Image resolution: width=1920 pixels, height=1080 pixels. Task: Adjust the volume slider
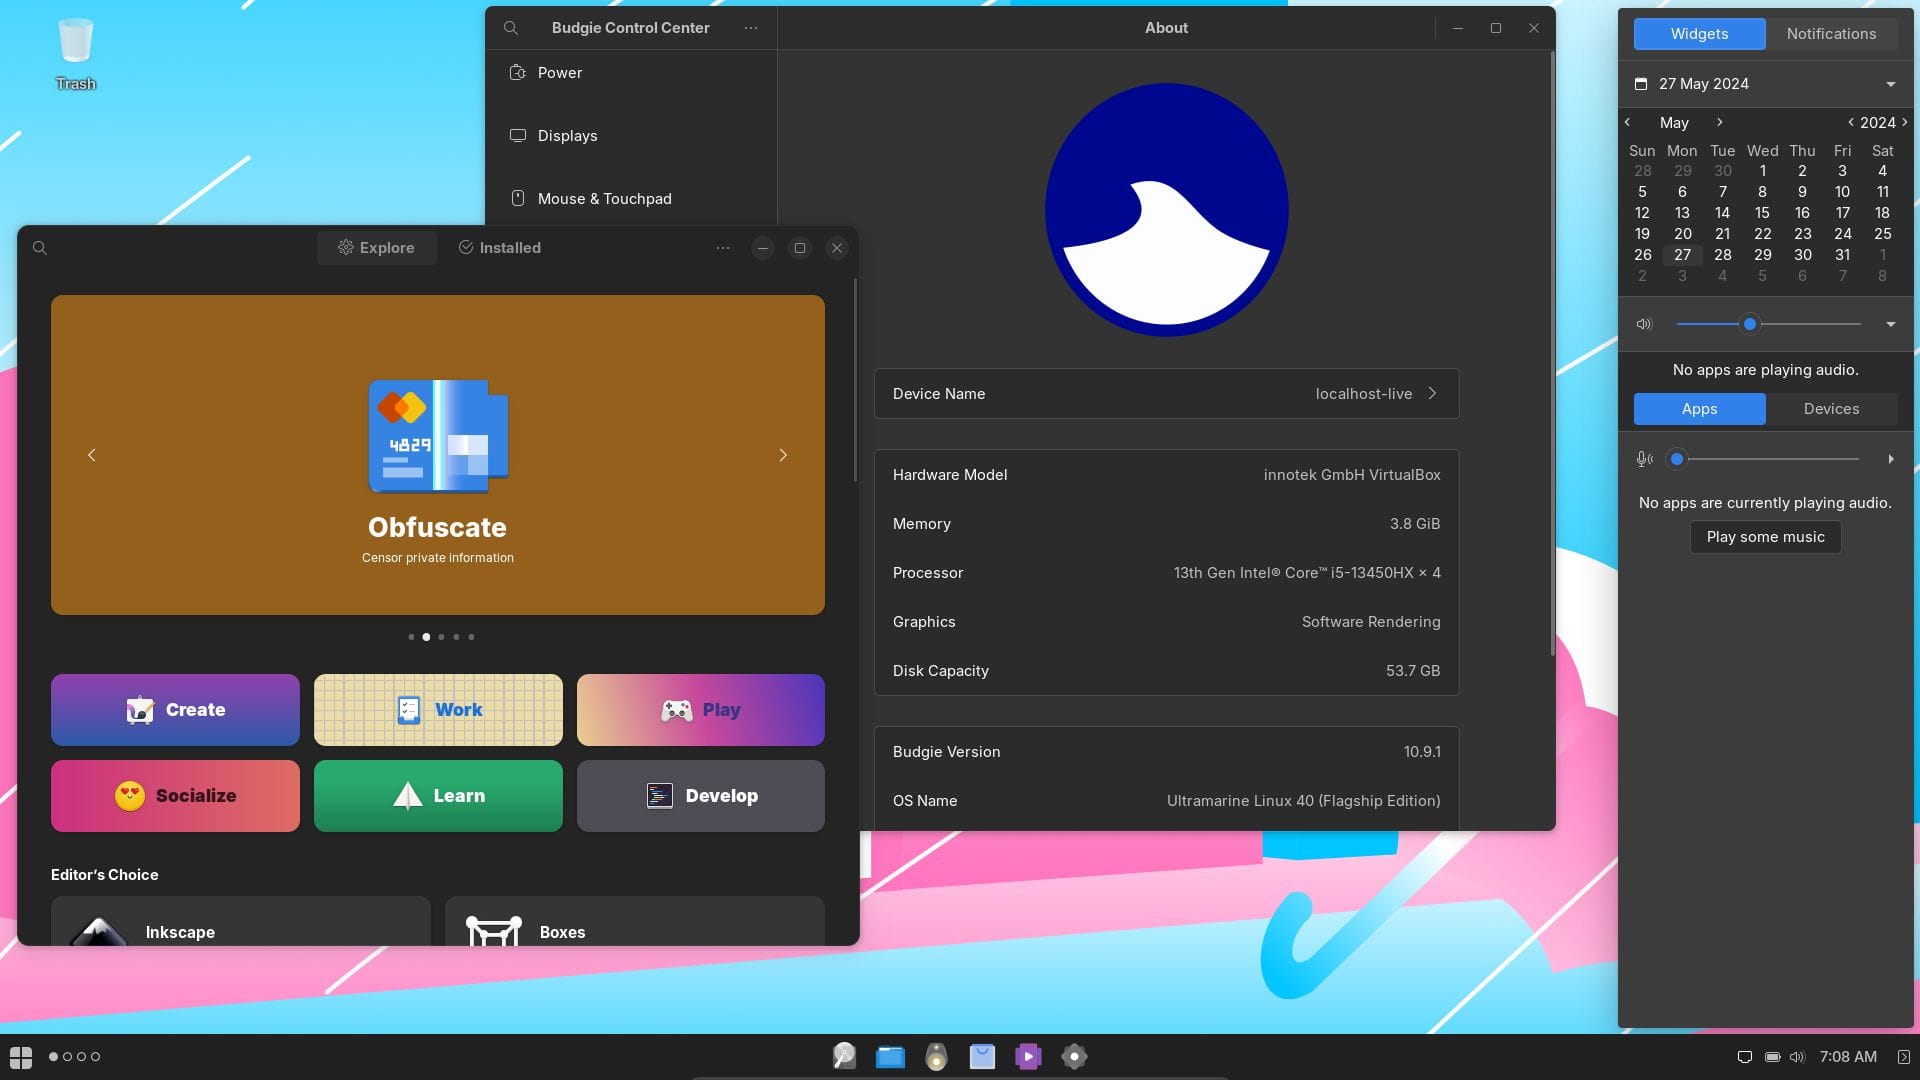[1749, 323]
